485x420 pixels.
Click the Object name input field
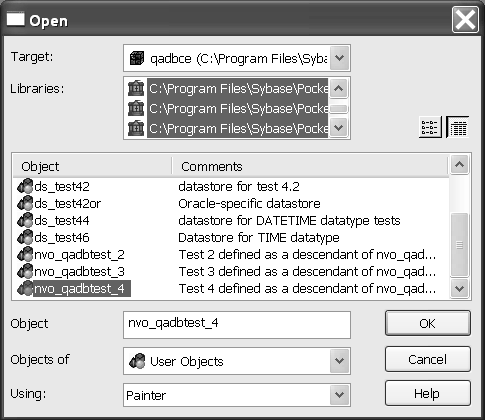coord(237,325)
